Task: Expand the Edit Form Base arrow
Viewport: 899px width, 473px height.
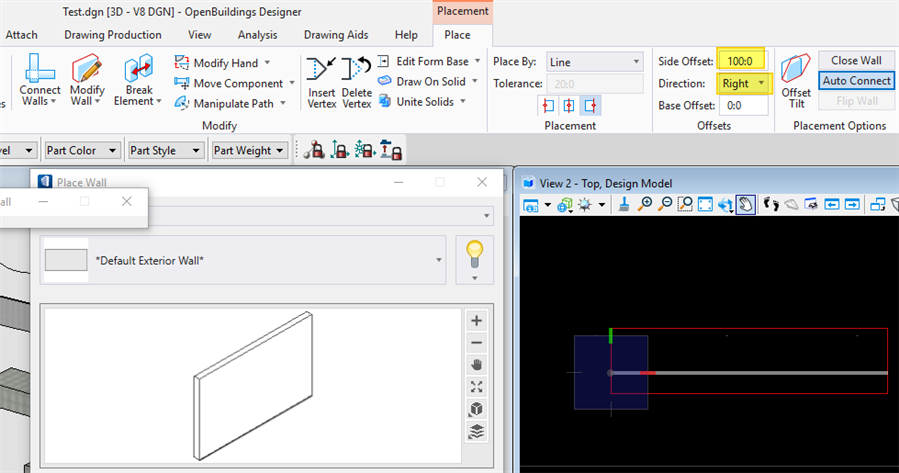Action: tap(478, 61)
